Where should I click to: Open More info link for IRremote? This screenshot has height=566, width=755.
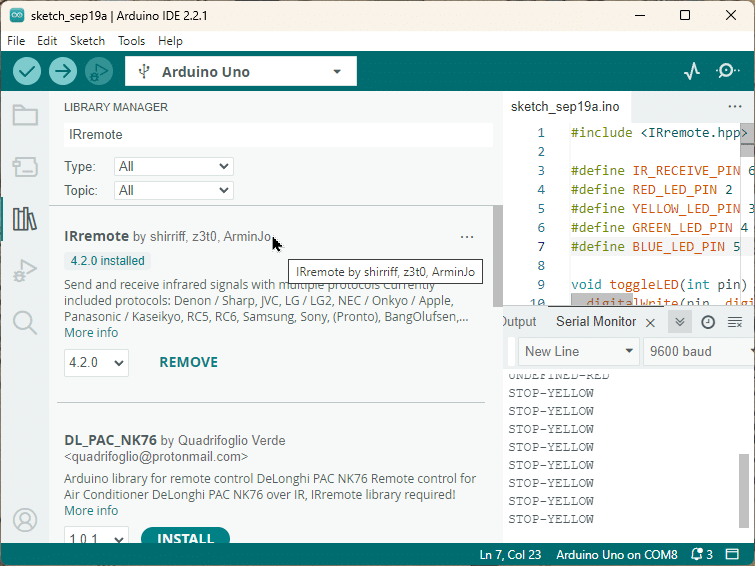pos(91,333)
